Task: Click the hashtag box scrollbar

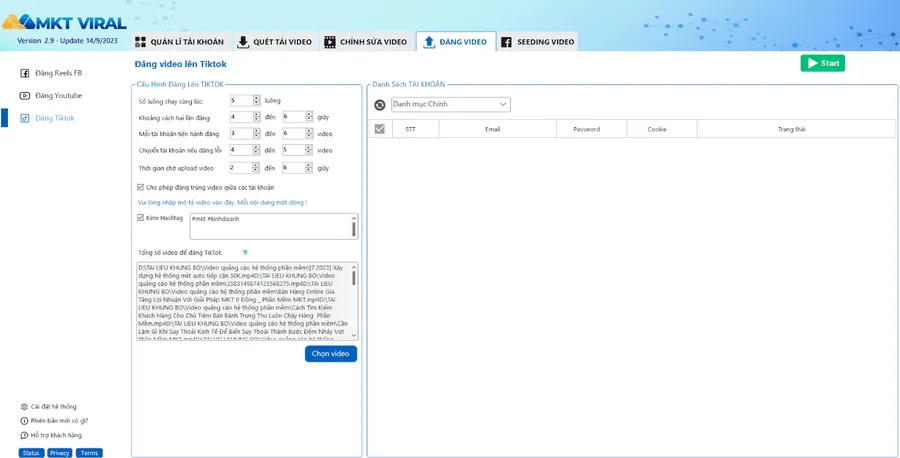Action: point(354,227)
